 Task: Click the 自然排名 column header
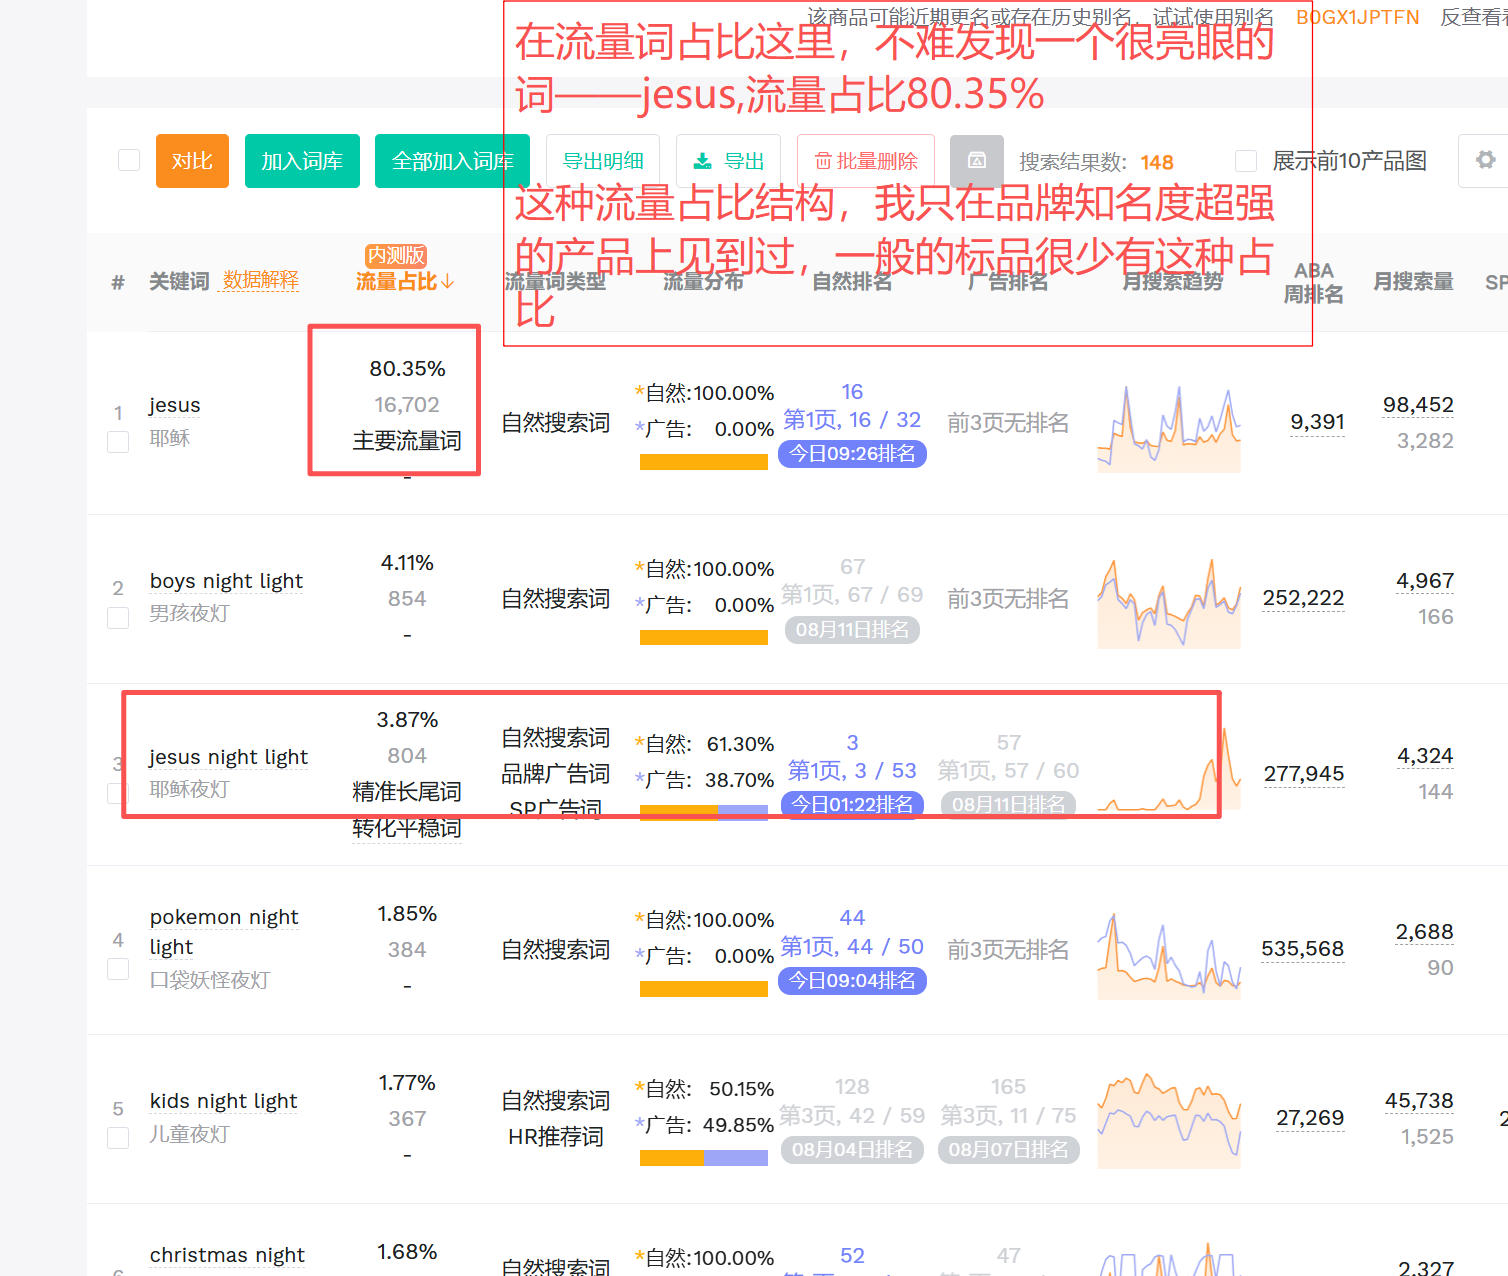coord(852,282)
